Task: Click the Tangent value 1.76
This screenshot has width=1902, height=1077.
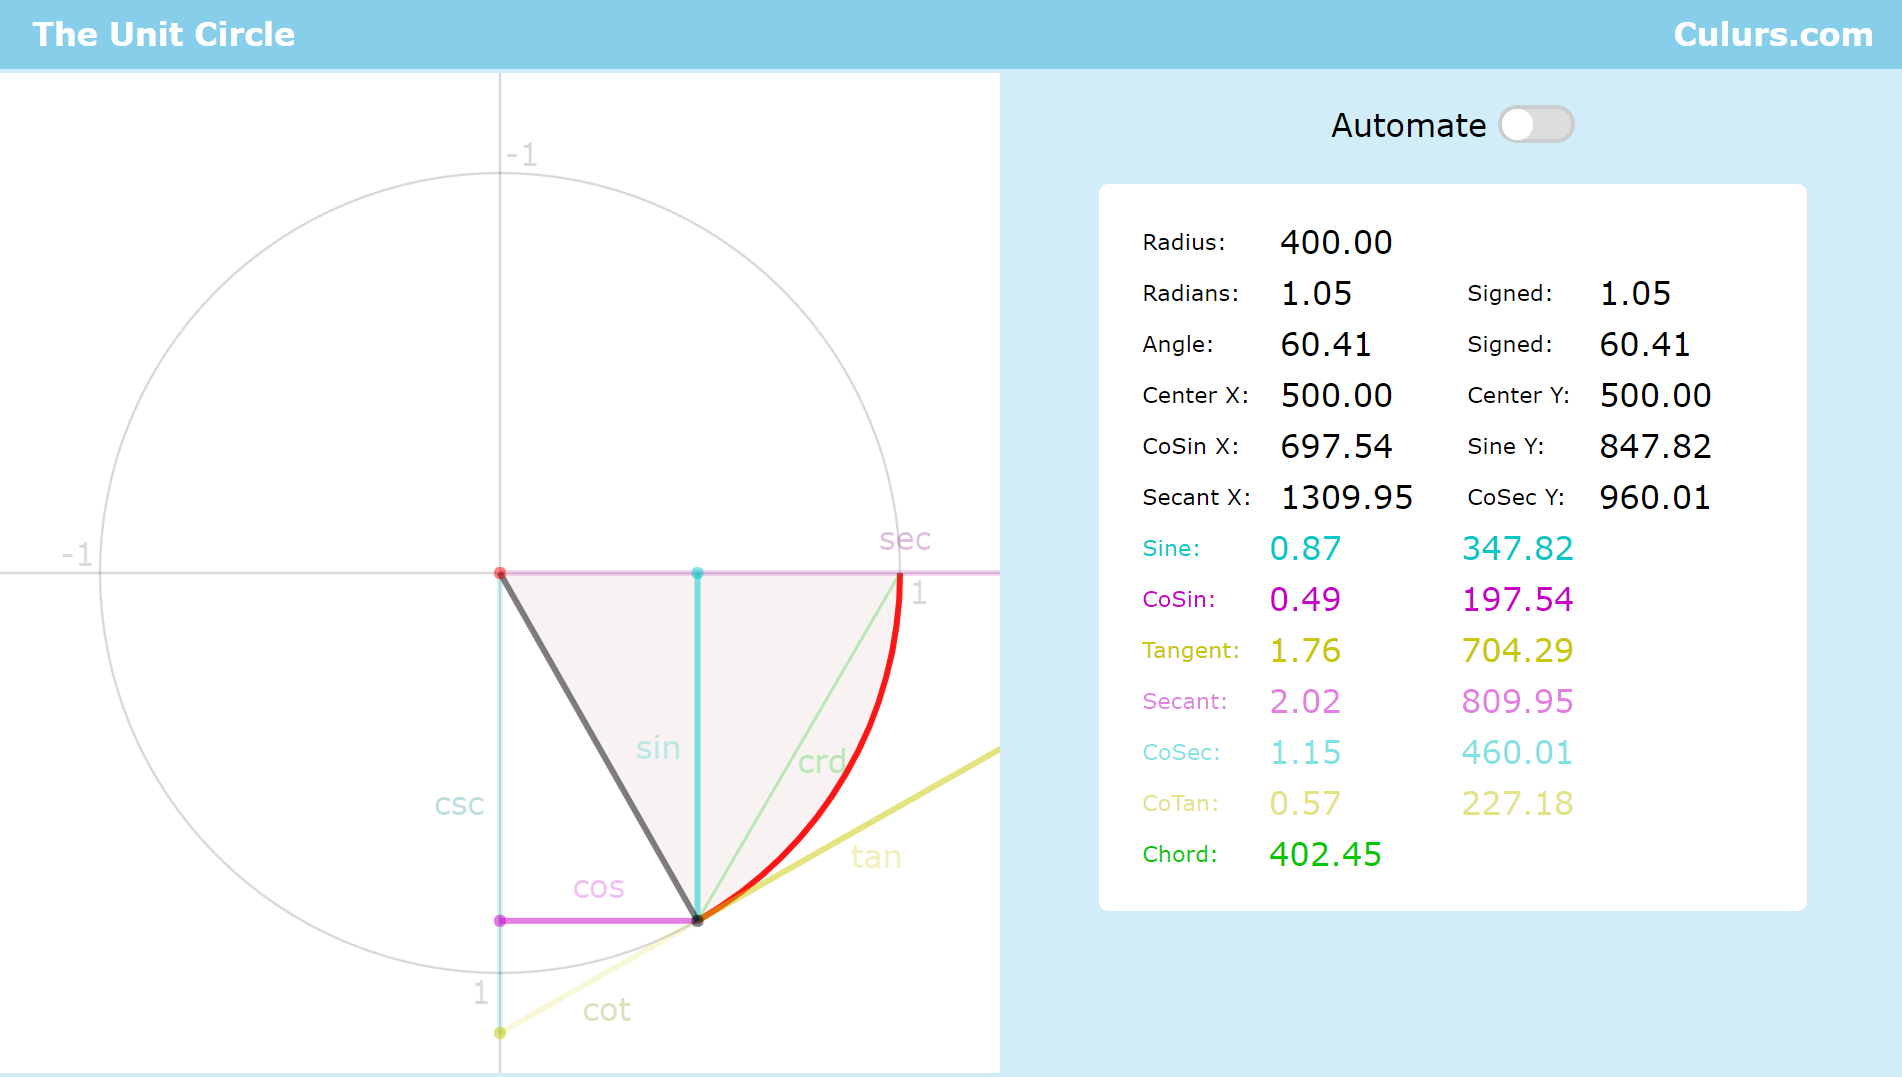Action: tap(1304, 650)
